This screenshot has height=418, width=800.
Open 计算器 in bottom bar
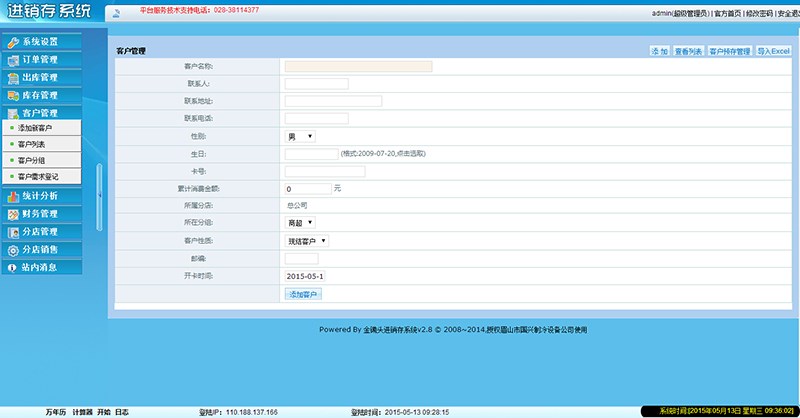(82, 412)
